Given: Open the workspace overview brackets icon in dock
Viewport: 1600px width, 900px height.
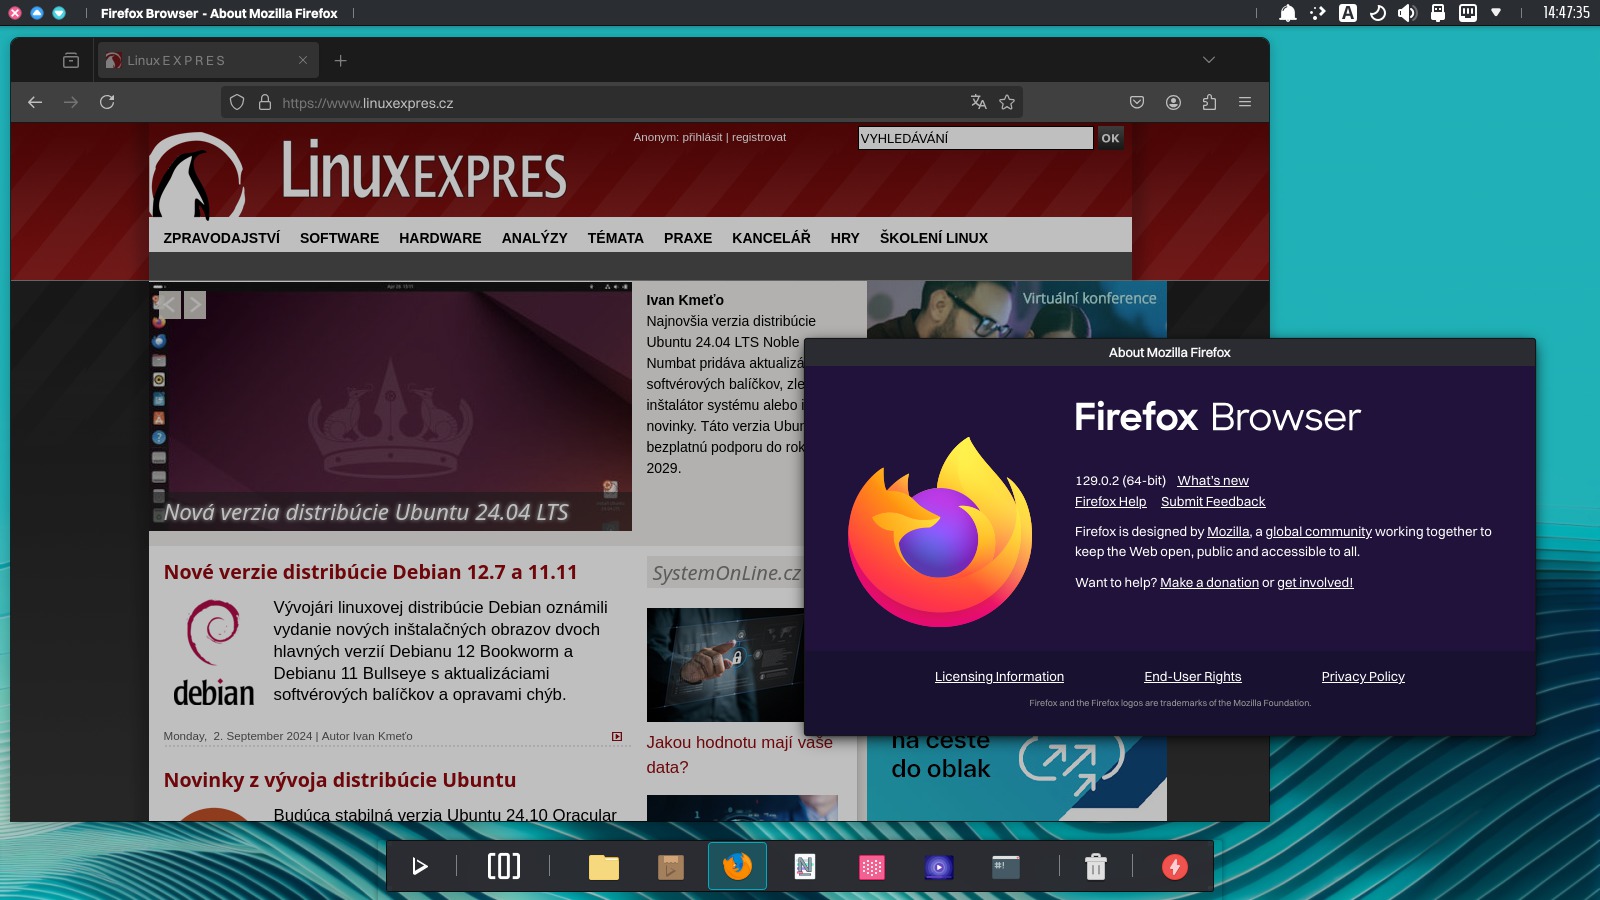Looking at the screenshot, I should pyautogui.click(x=504, y=866).
